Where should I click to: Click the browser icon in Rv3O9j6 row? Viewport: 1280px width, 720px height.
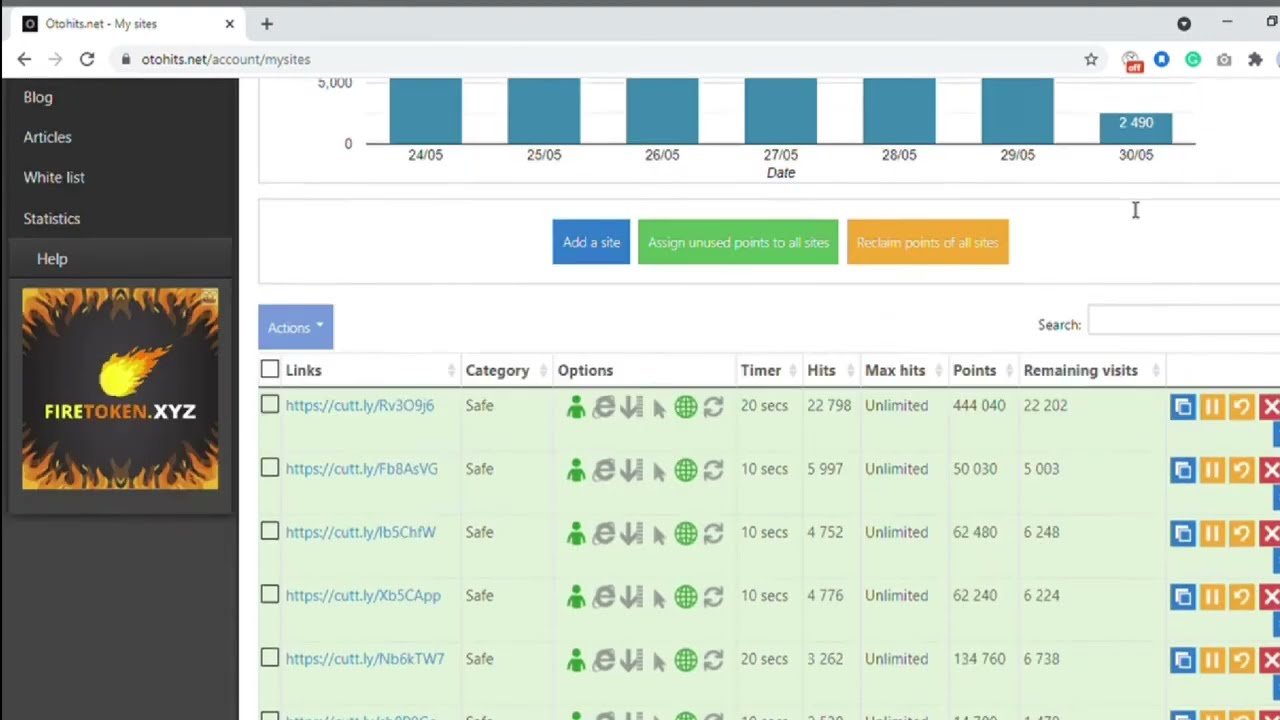point(603,406)
